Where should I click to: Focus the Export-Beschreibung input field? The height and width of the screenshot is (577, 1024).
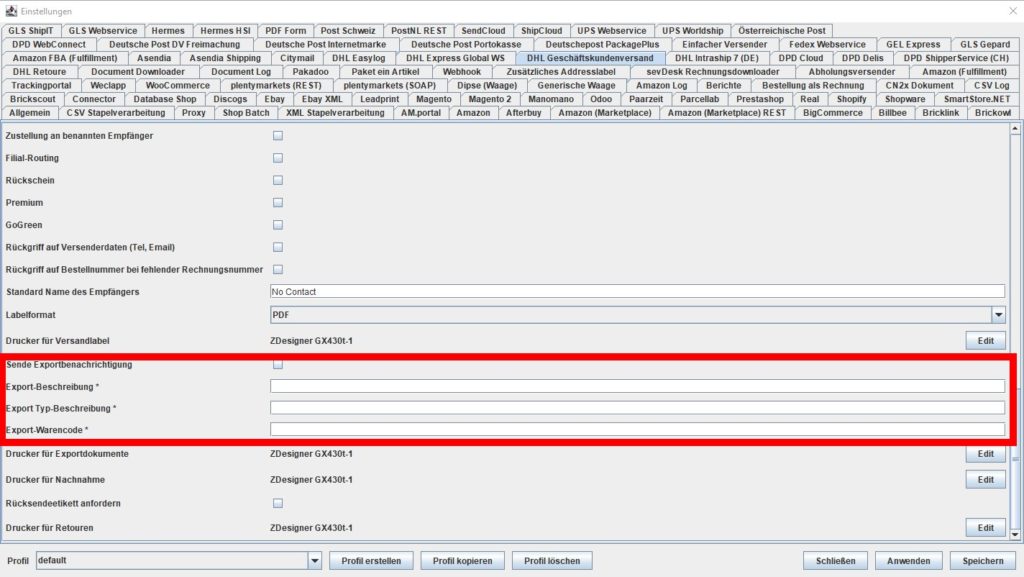pos(637,386)
